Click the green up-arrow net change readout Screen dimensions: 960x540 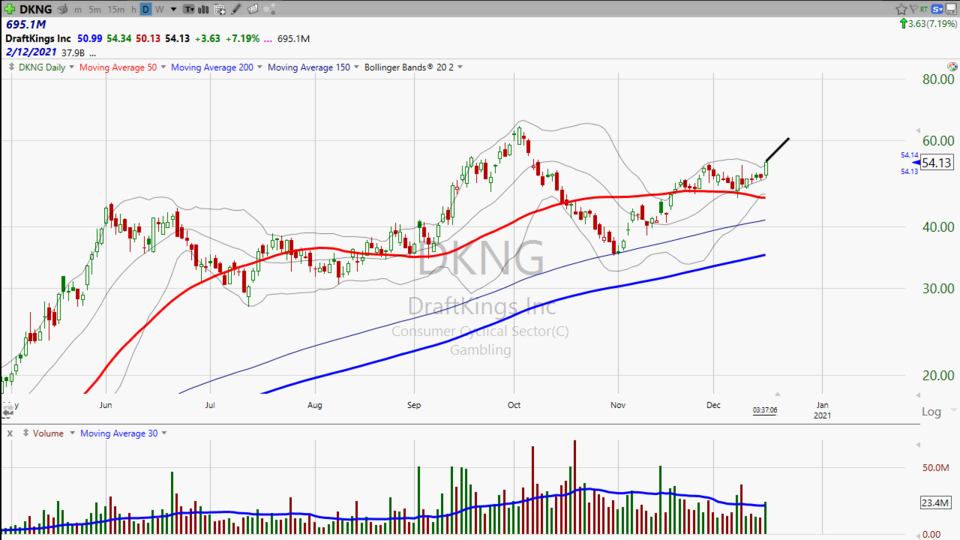(928, 24)
